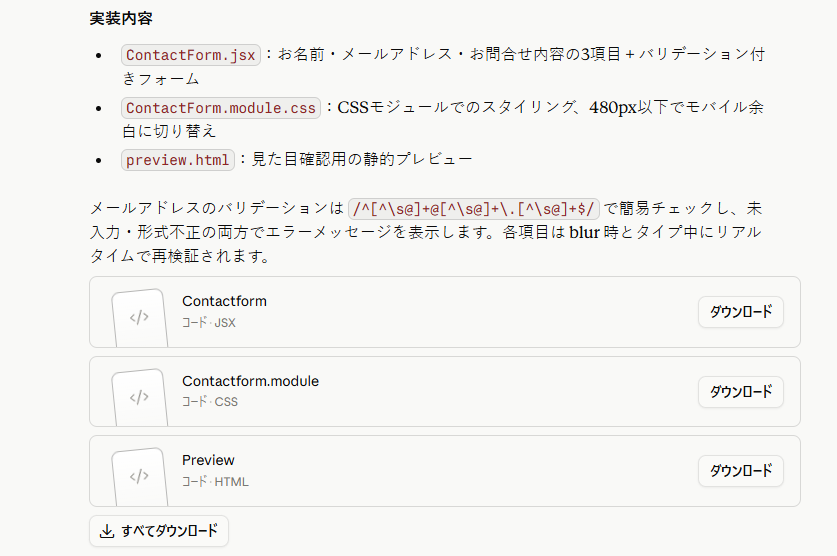Download the Contactform.module CSS file
Screen dimensions: 837x556
(740, 392)
